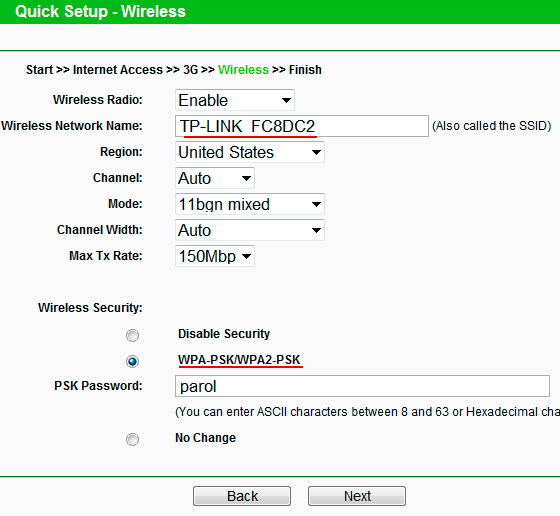Open the Wireless Radio dropdown
Viewport: 560px width, 516px height.
point(235,100)
